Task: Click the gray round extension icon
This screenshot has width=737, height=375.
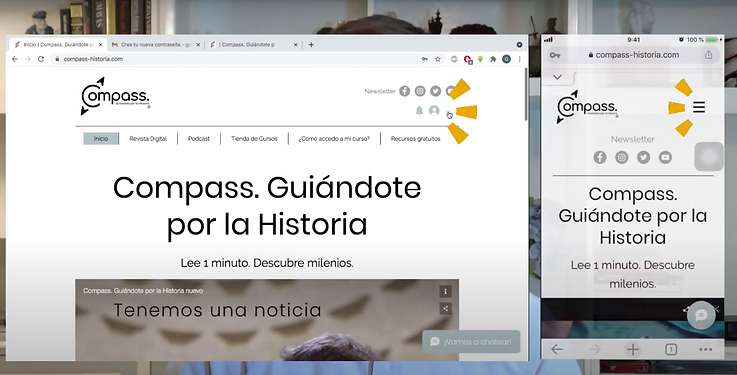Action: pyautogui.click(x=454, y=59)
